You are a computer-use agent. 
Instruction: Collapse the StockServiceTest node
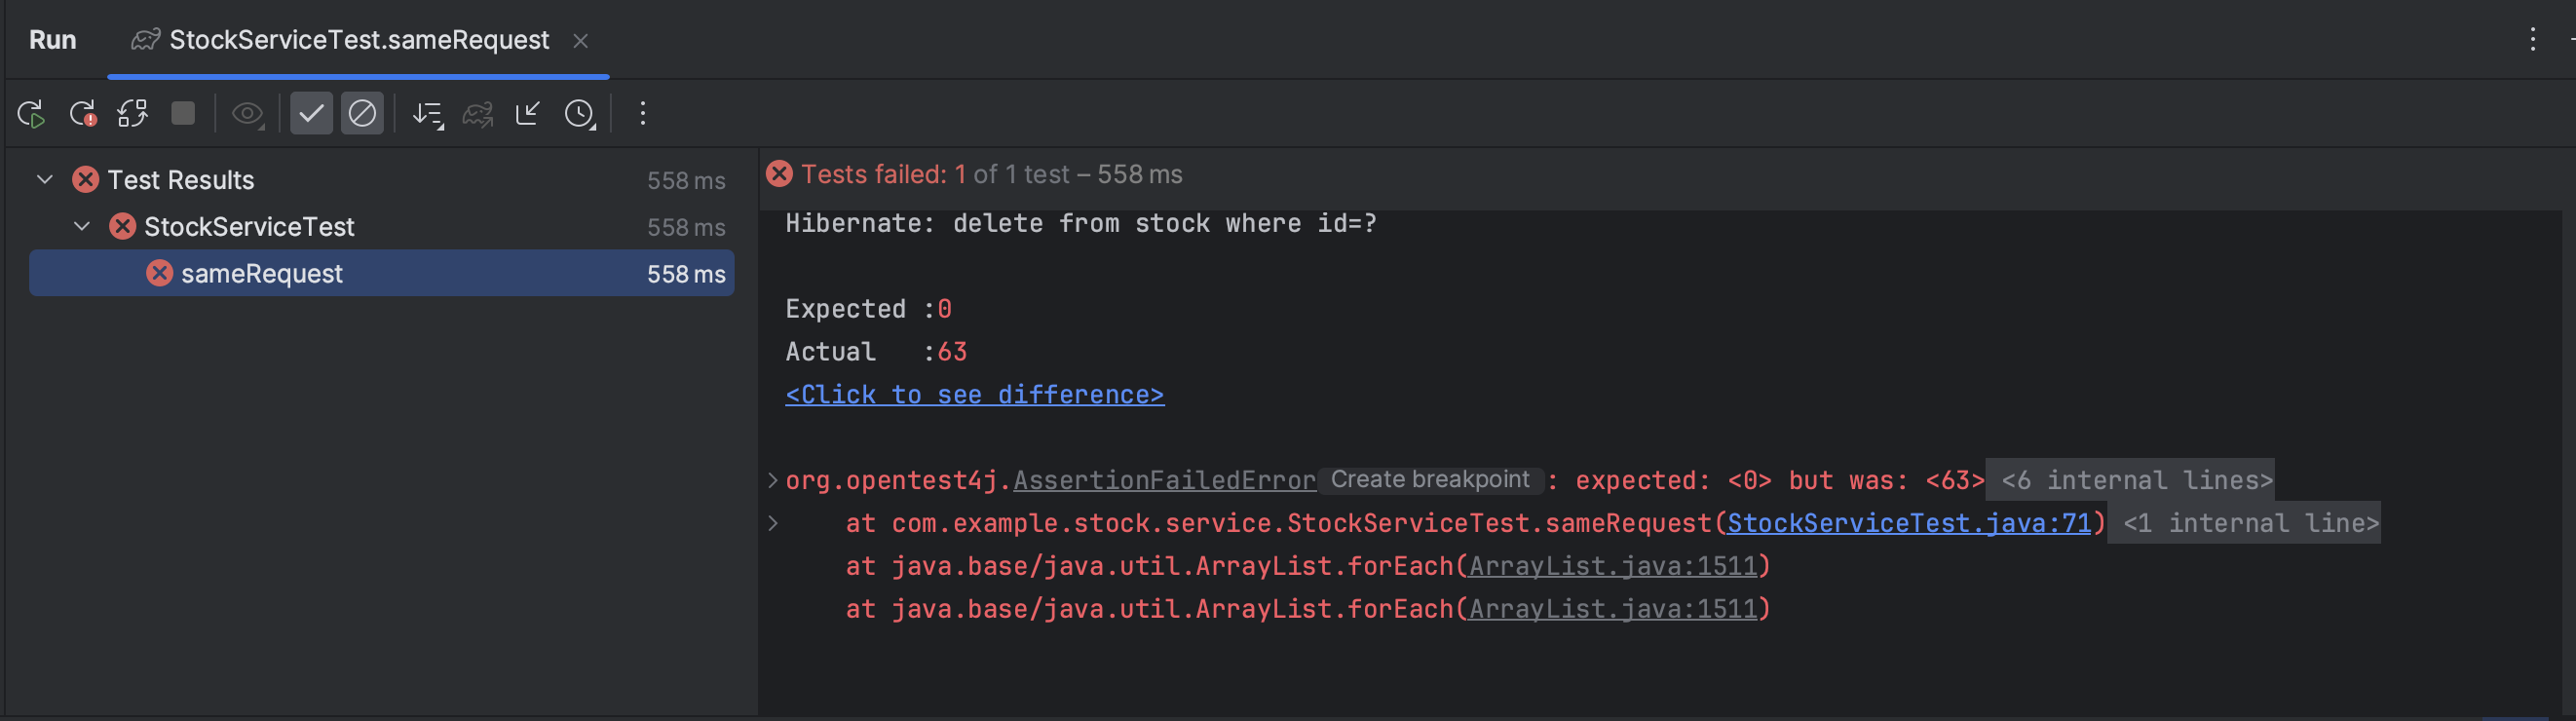point(82,227)
